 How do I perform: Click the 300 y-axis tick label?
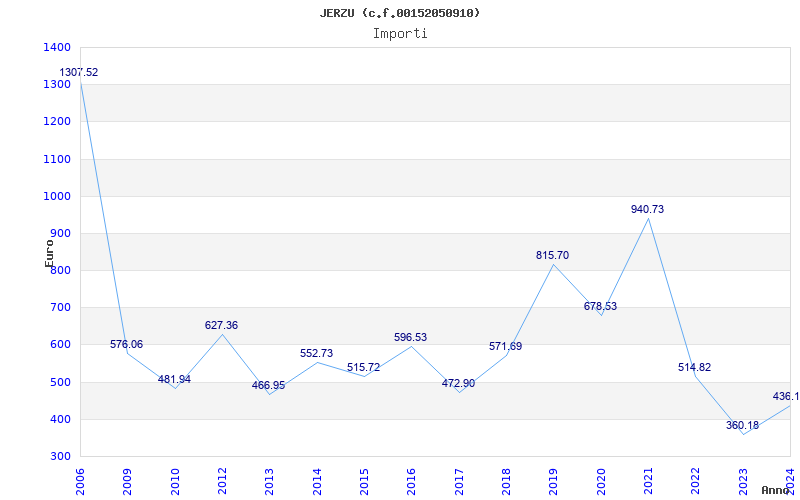click(60, 457)
